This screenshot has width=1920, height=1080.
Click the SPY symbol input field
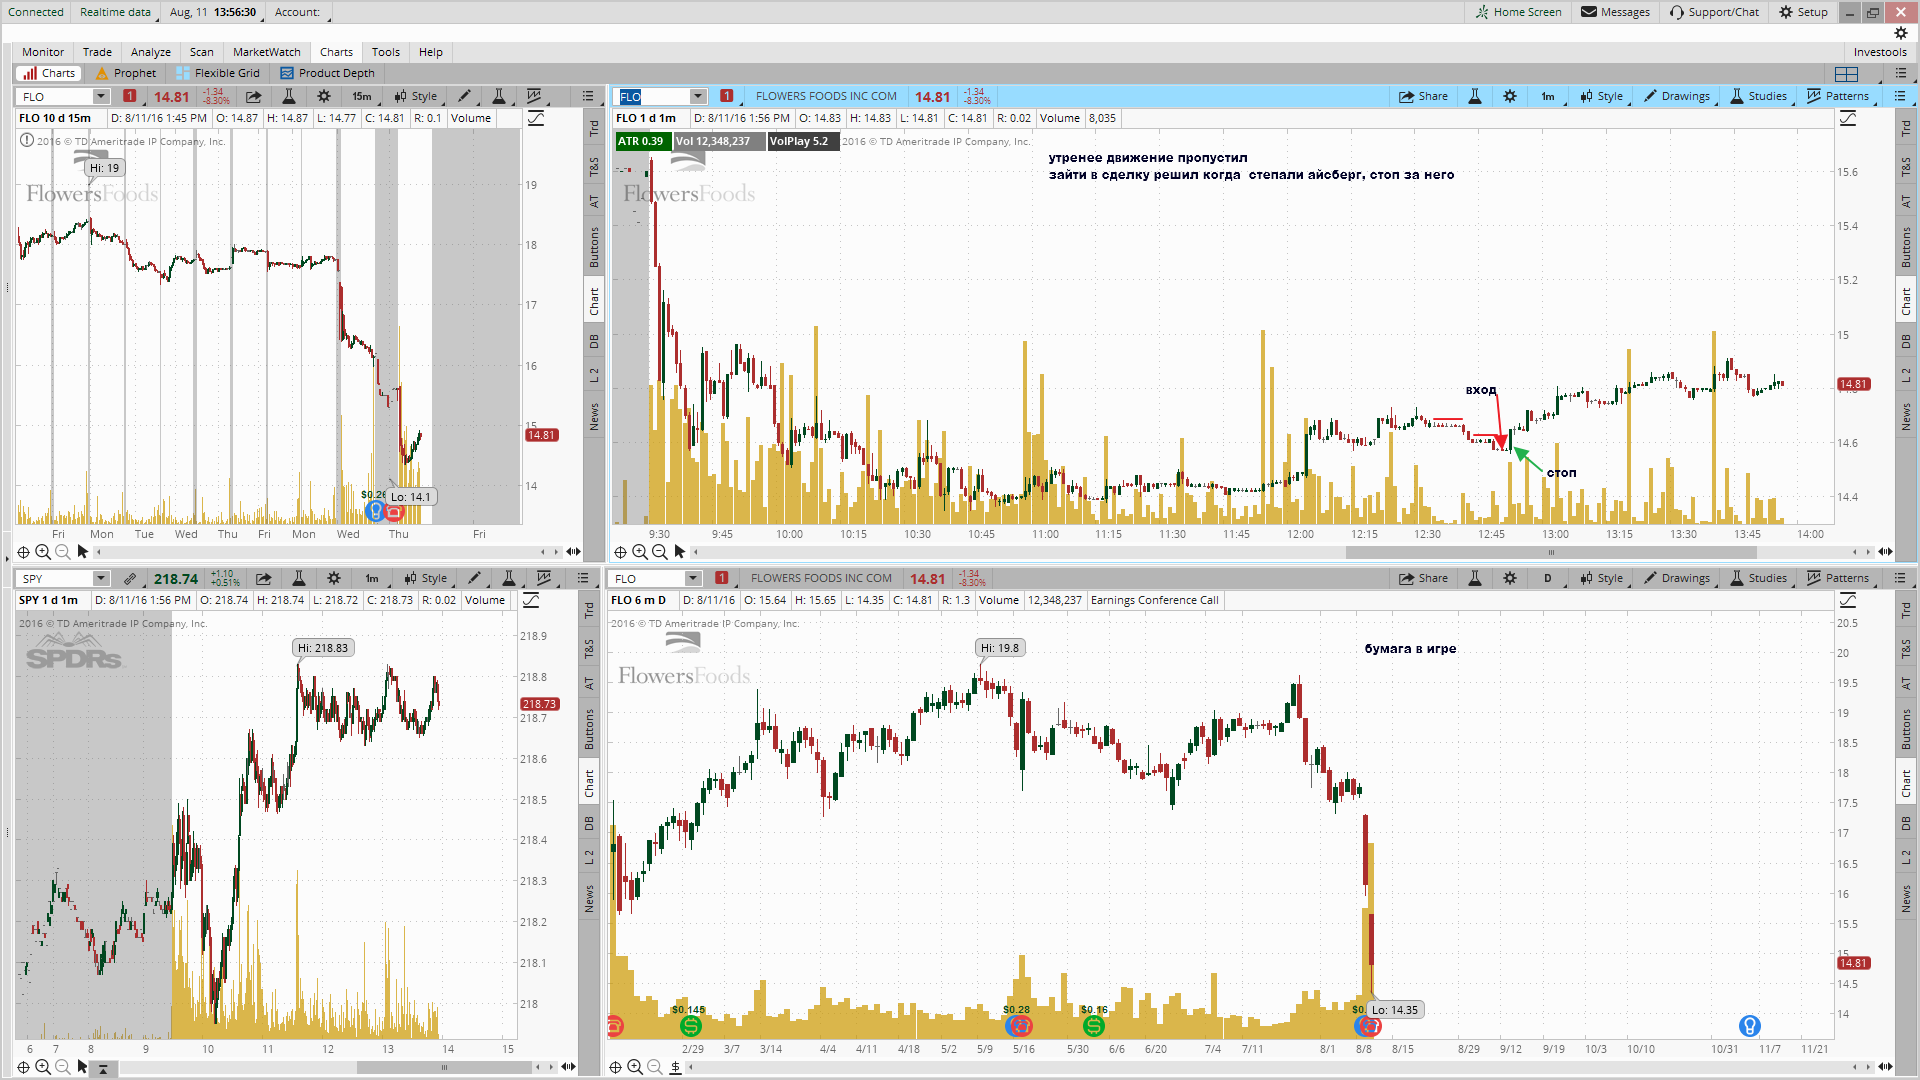pyautogui.click(x=55, y=579)
